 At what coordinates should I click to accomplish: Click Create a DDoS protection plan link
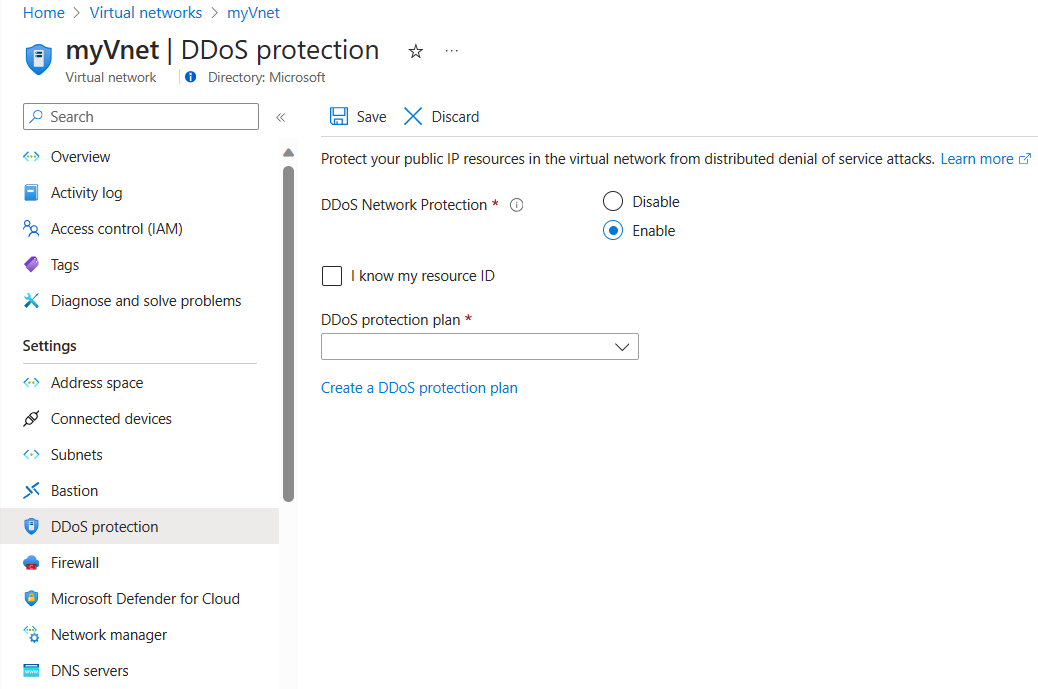tap(419, 388)
